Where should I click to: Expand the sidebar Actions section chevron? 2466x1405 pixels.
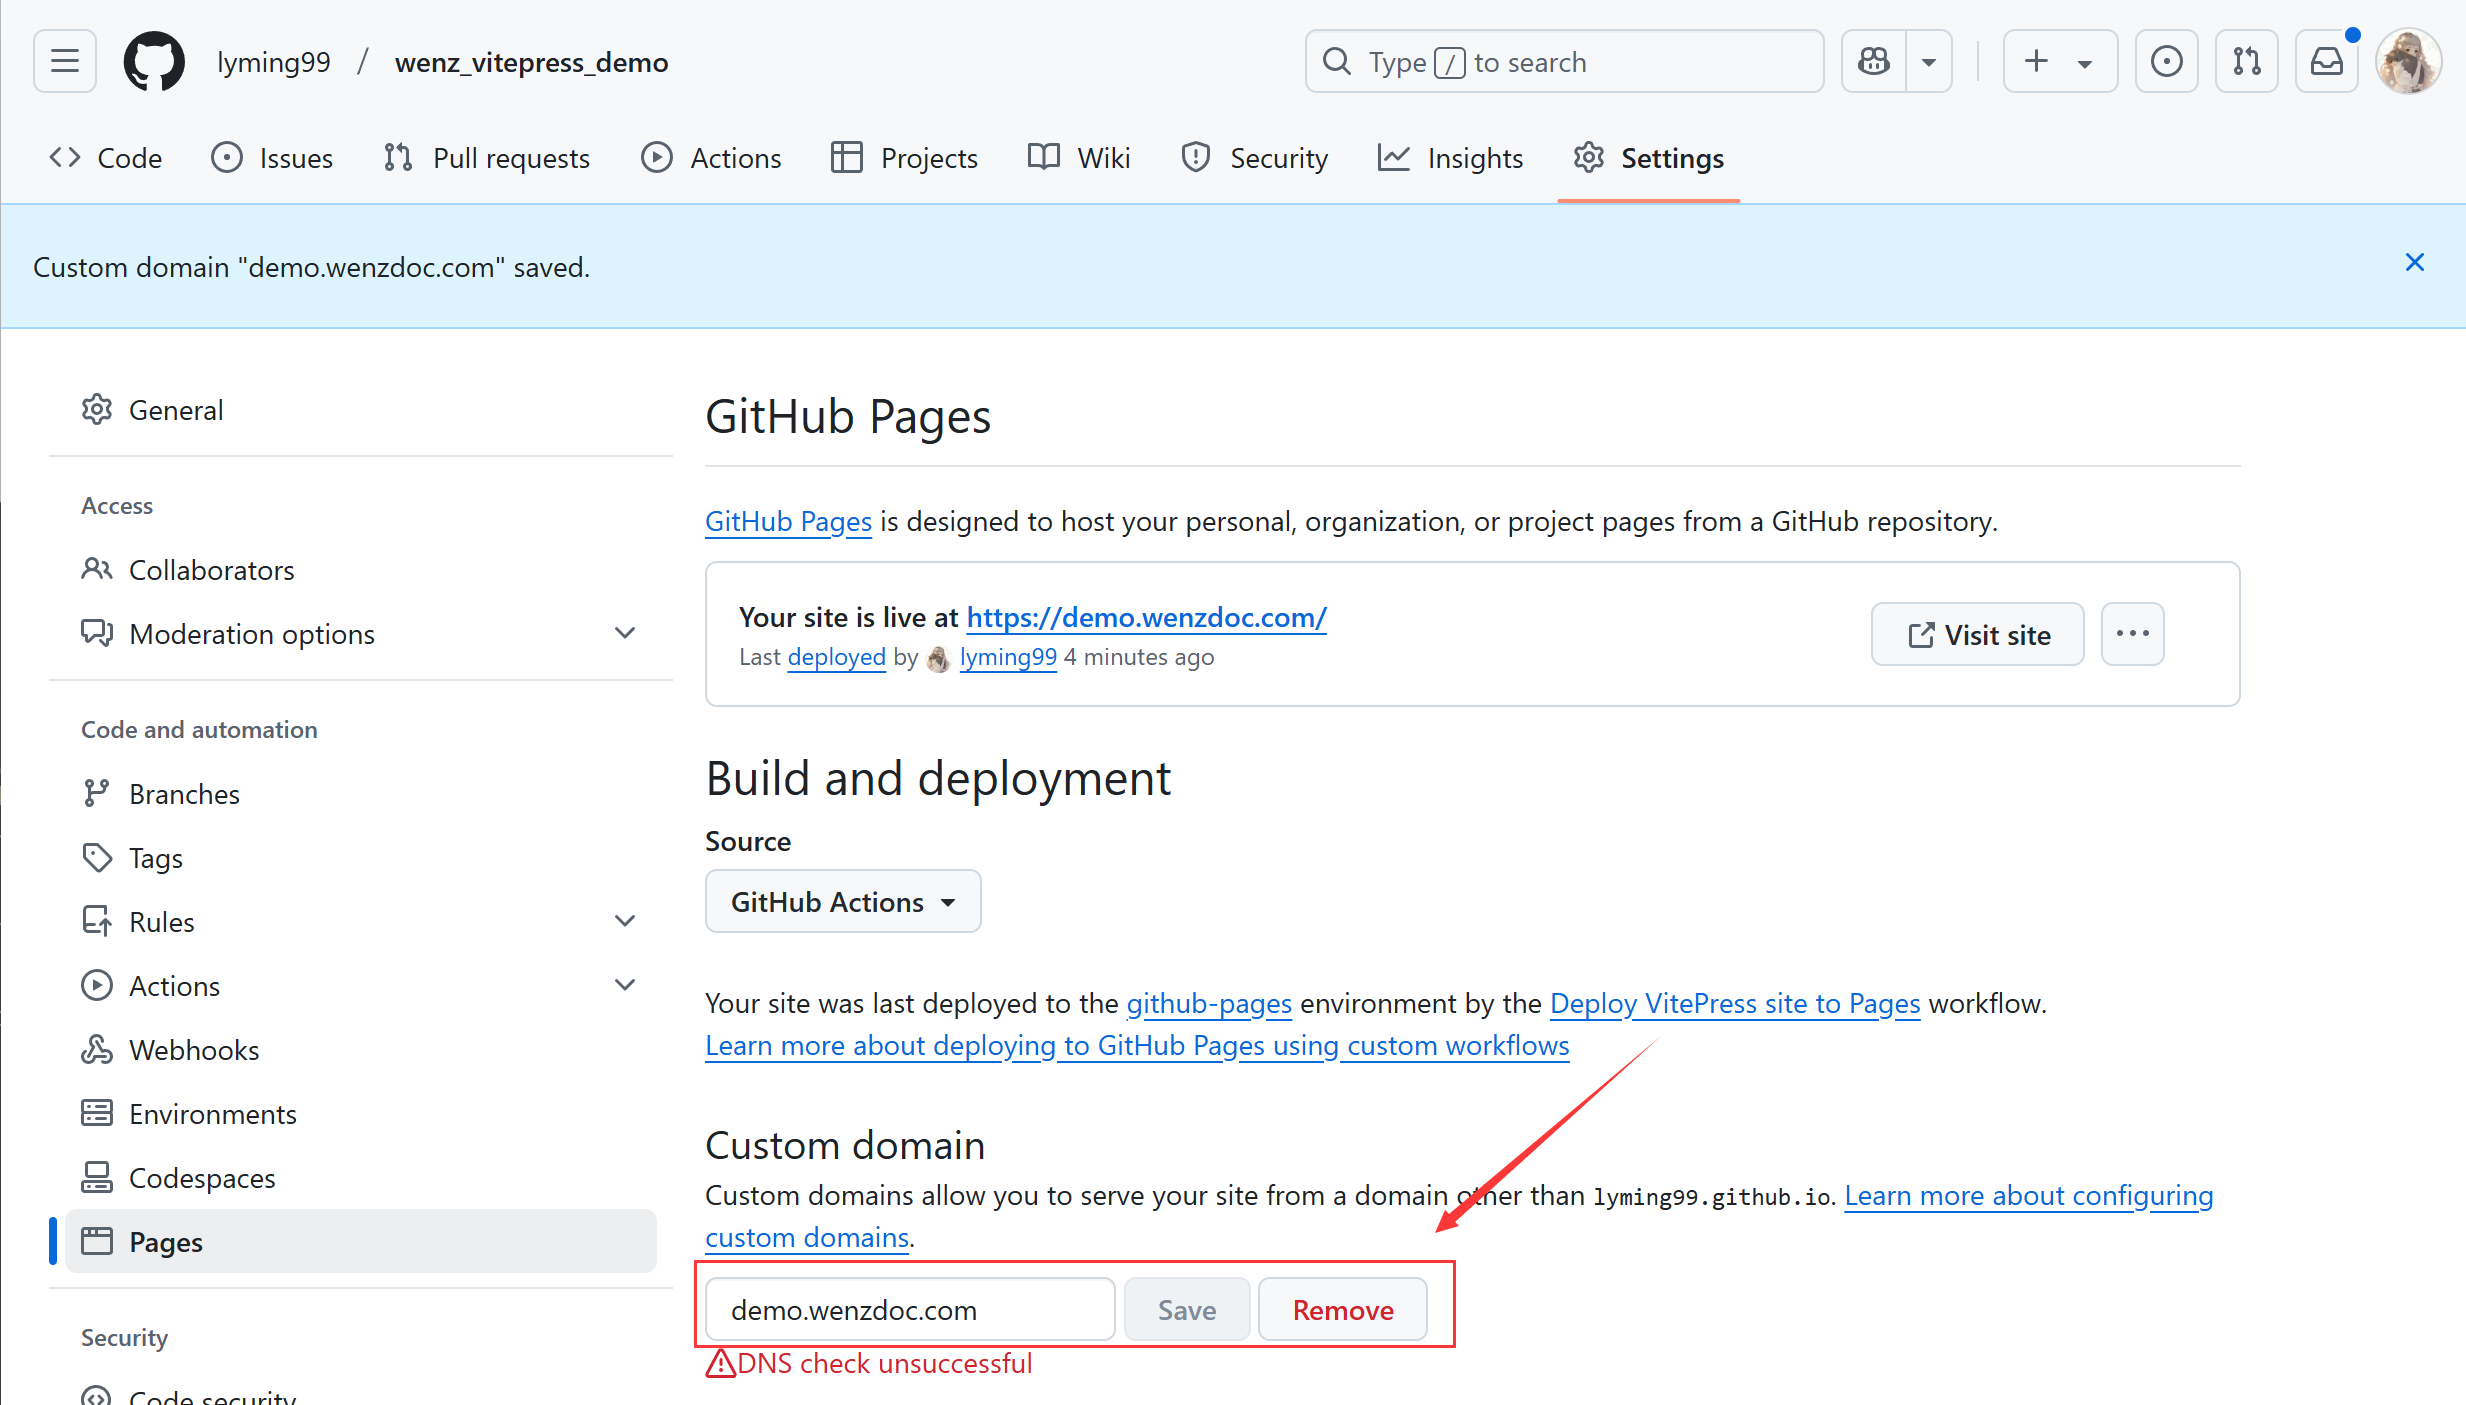tap(625, 985)
